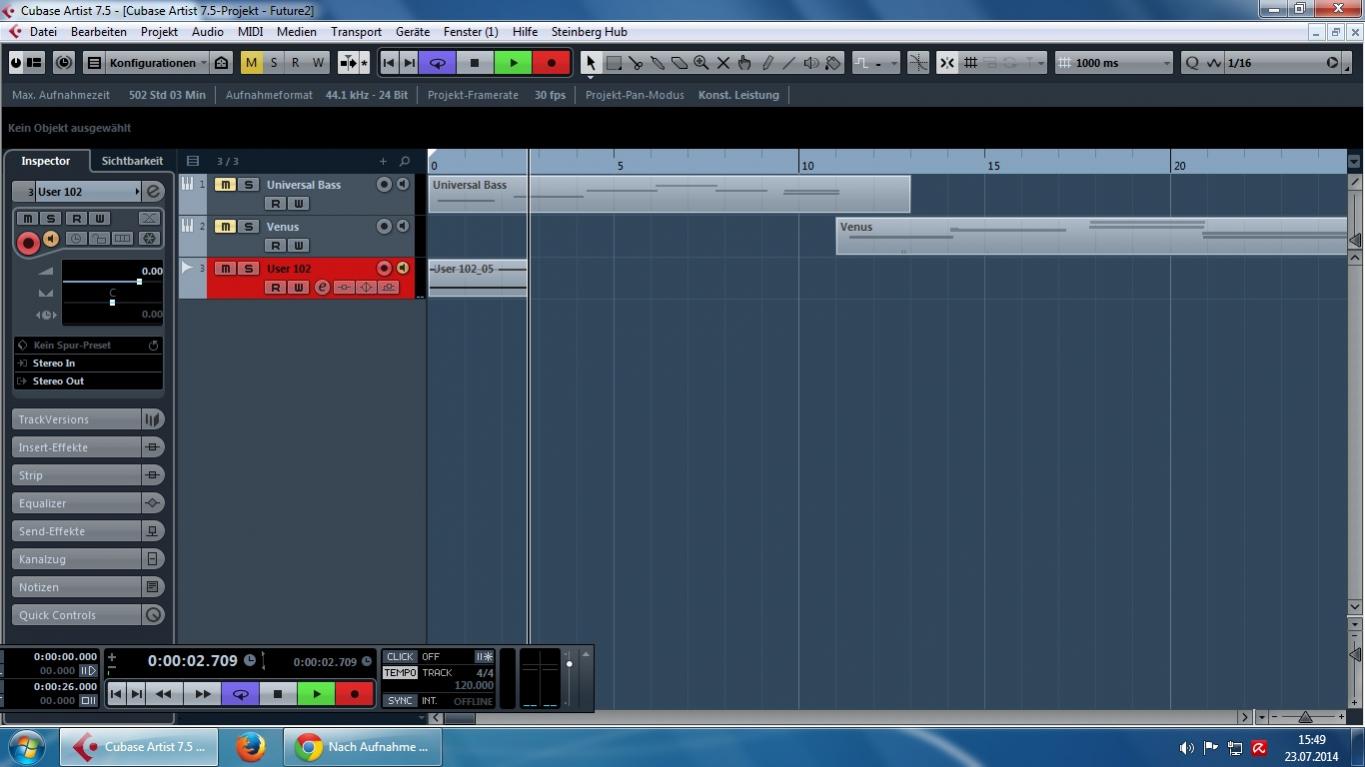The image size is (1365, 767).
Task: Open the Datei menu
Action: coord(43,32)
